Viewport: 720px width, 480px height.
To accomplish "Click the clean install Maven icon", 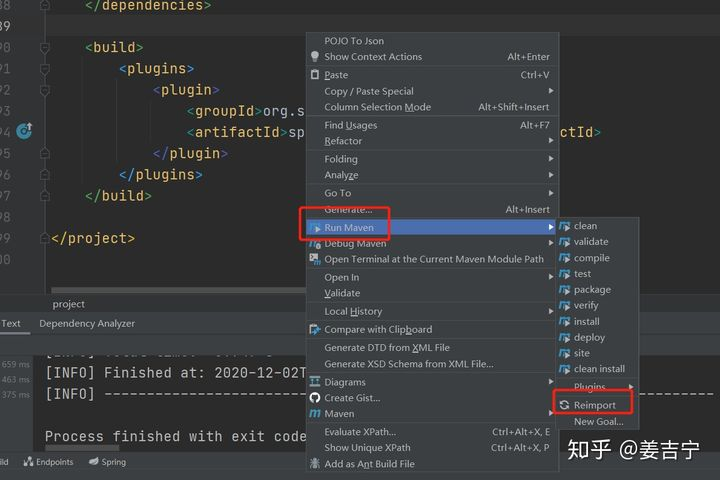I will coord(564,369).
